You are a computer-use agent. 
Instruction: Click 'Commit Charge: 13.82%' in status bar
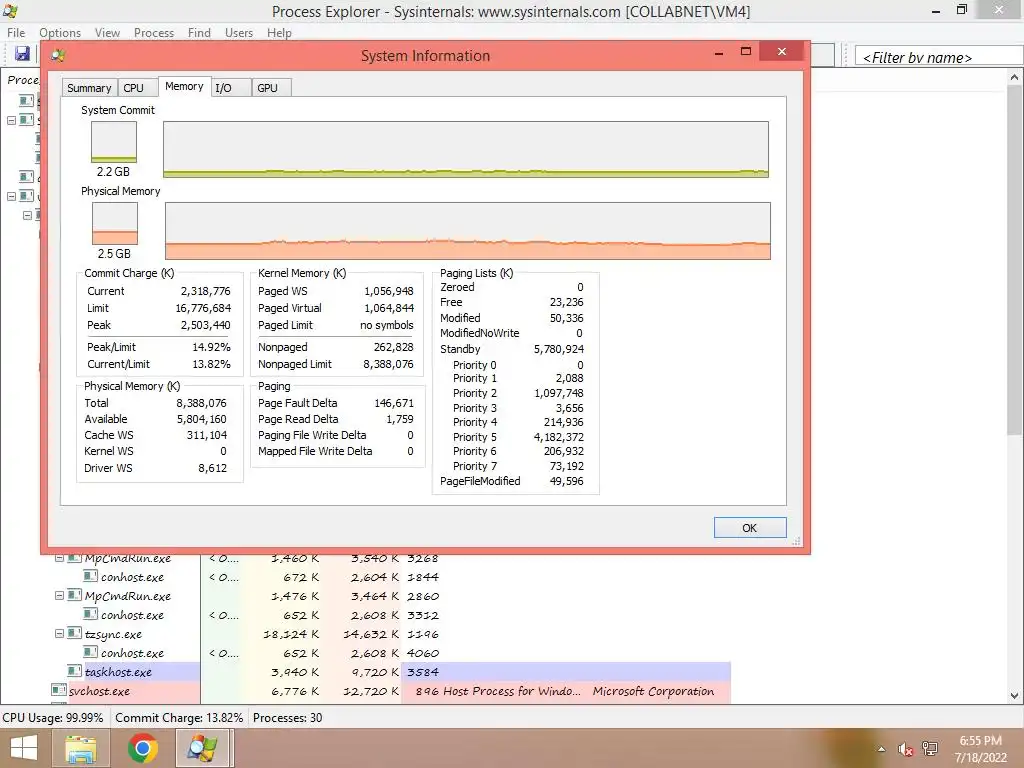tap(179, 718)
